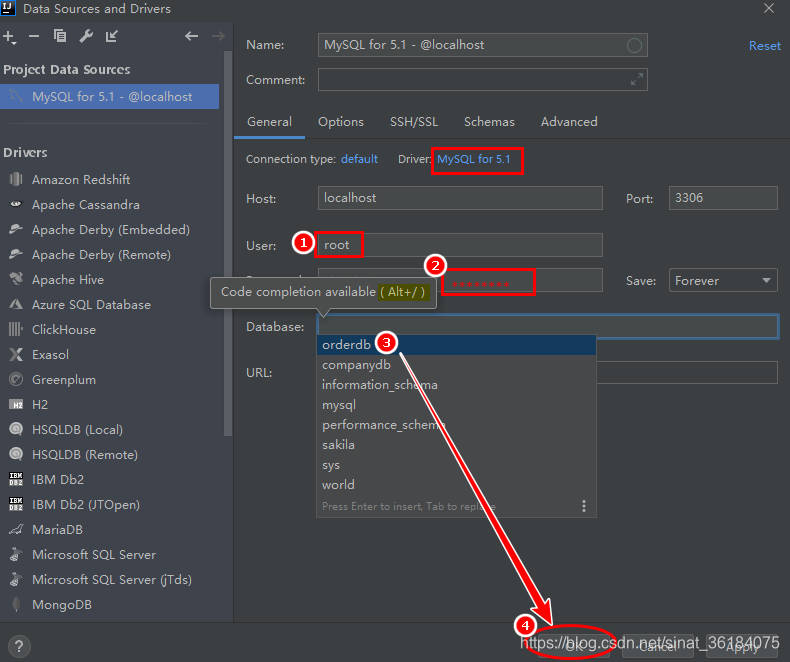Click the default connection type link

[359, 159]
